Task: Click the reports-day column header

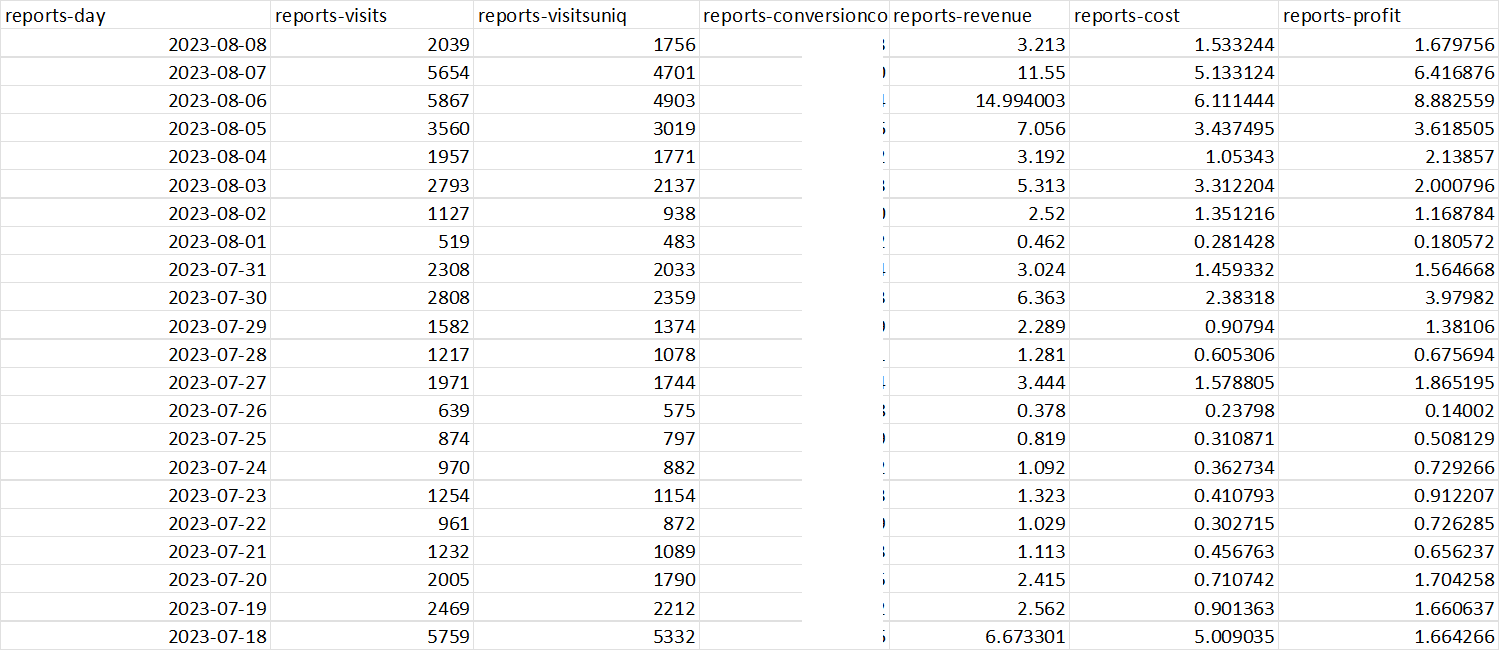Action: click(135, 16)
